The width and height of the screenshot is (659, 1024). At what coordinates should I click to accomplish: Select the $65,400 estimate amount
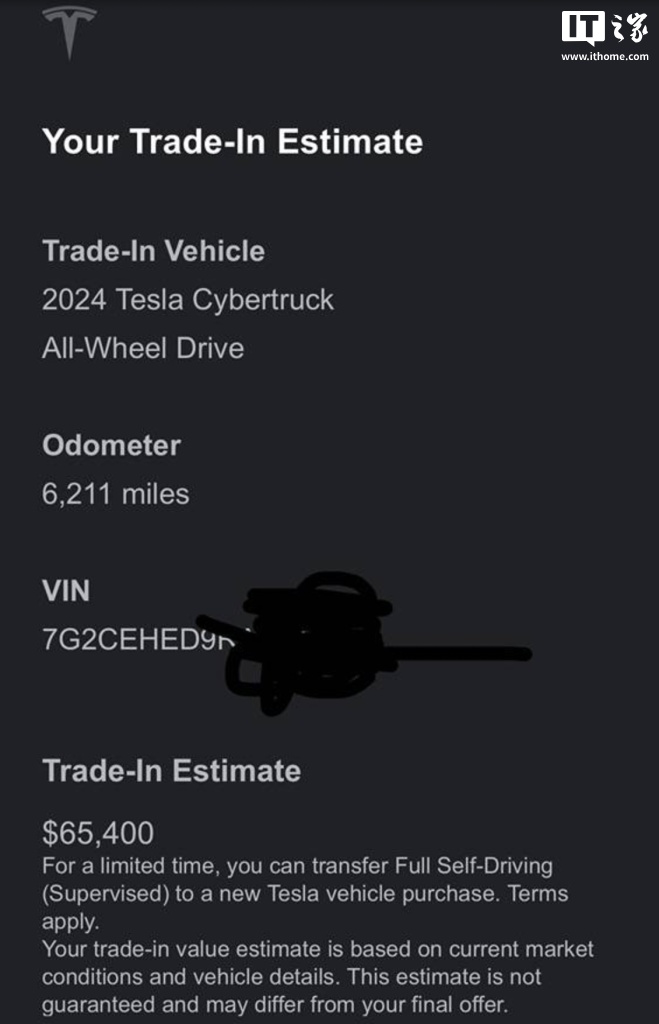tap(98, 832)
